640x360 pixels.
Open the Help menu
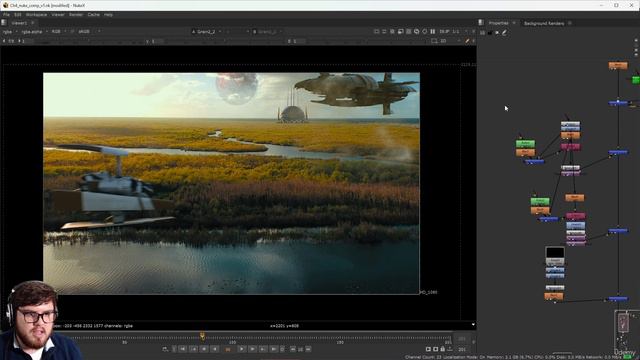pyautogui.click(x=108, y=14)
